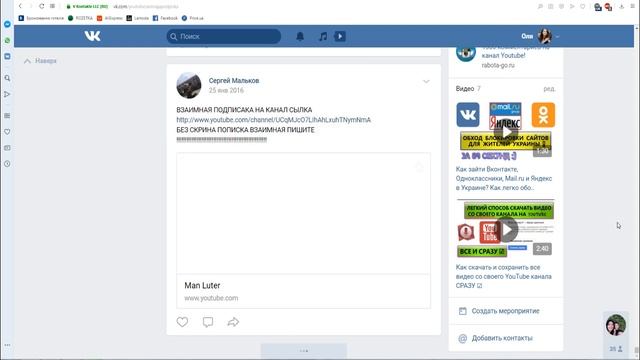
Task: Open the sidebar news icon
Action: pos(7,148)
